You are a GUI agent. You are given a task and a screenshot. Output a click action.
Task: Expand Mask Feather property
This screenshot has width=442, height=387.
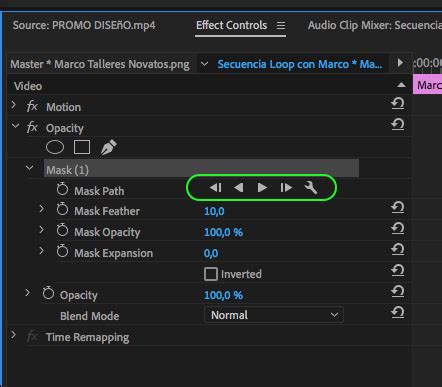[41, 209]
